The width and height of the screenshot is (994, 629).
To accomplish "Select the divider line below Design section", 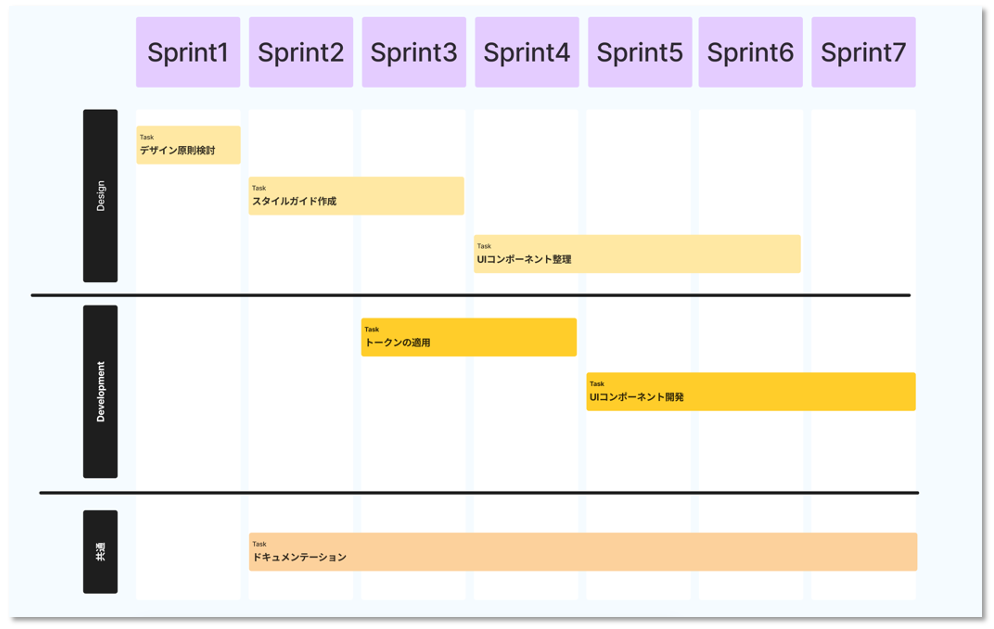I will coord(470,295).
